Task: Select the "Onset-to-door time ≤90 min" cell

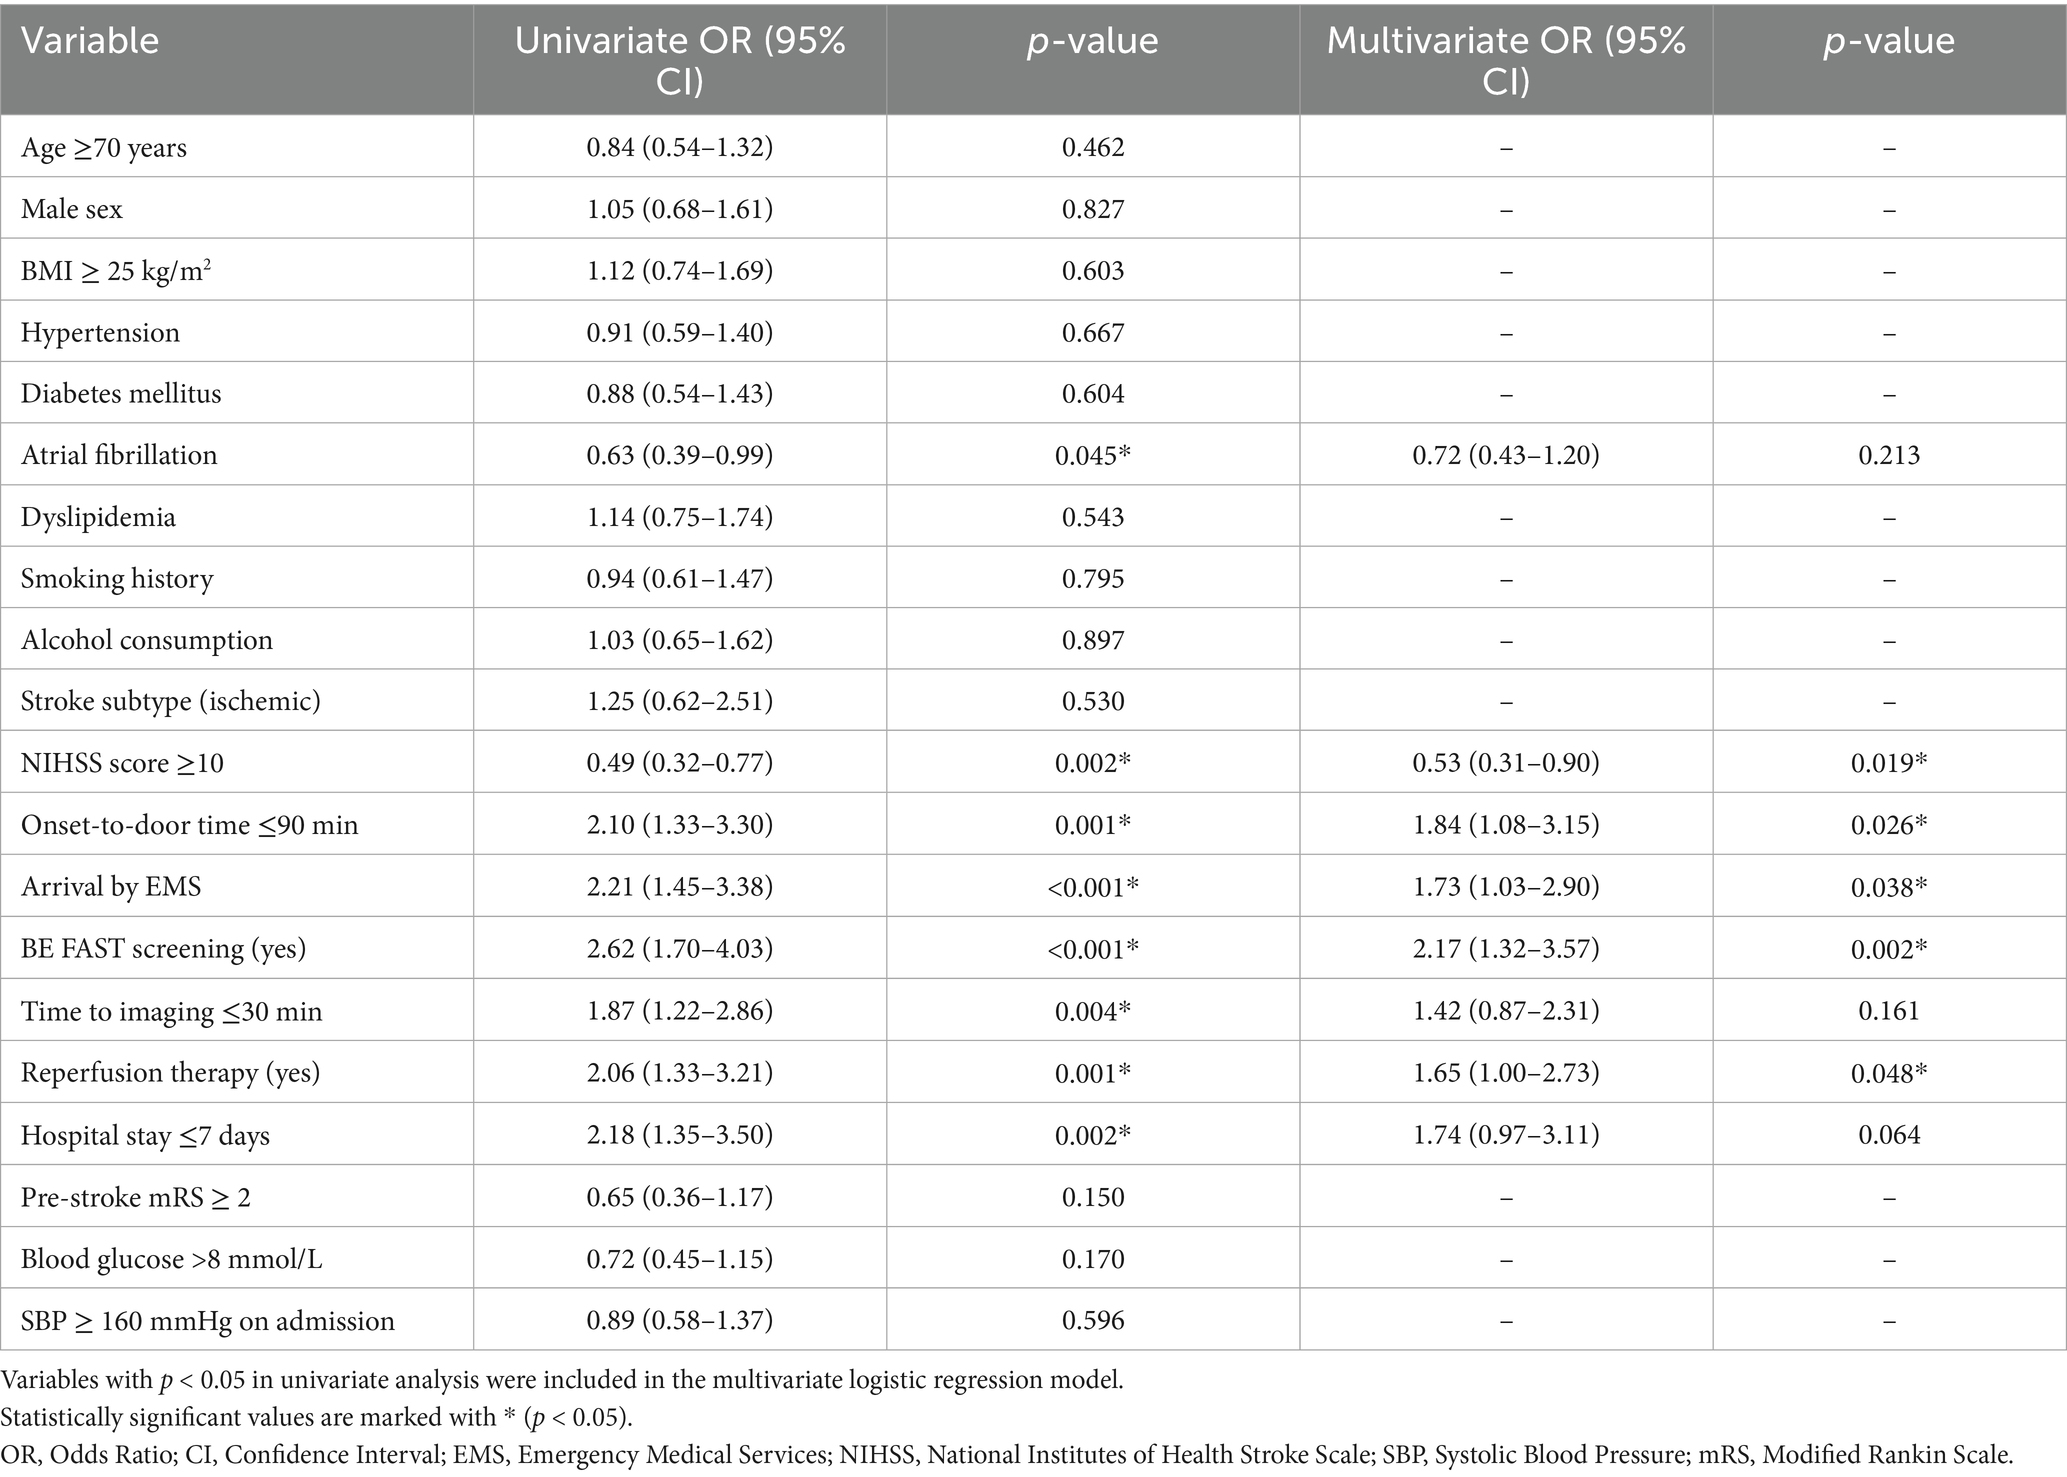Action: [189, 825]
